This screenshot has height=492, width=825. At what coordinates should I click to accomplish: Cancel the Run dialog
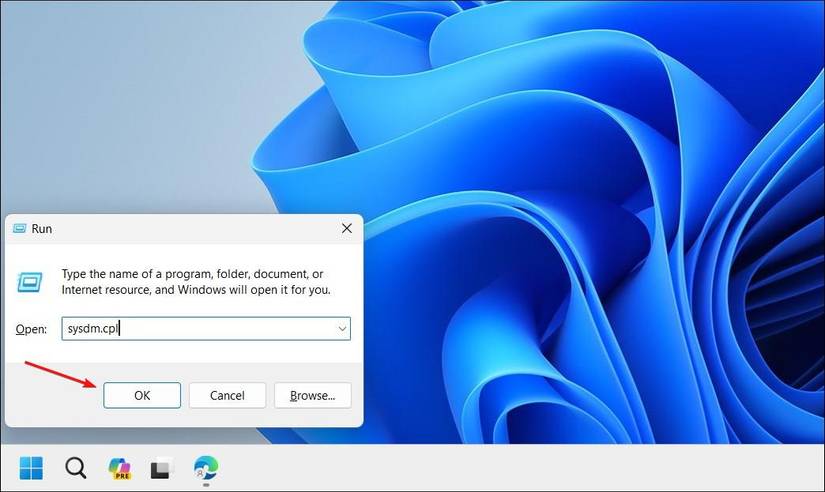pos(227,395)
